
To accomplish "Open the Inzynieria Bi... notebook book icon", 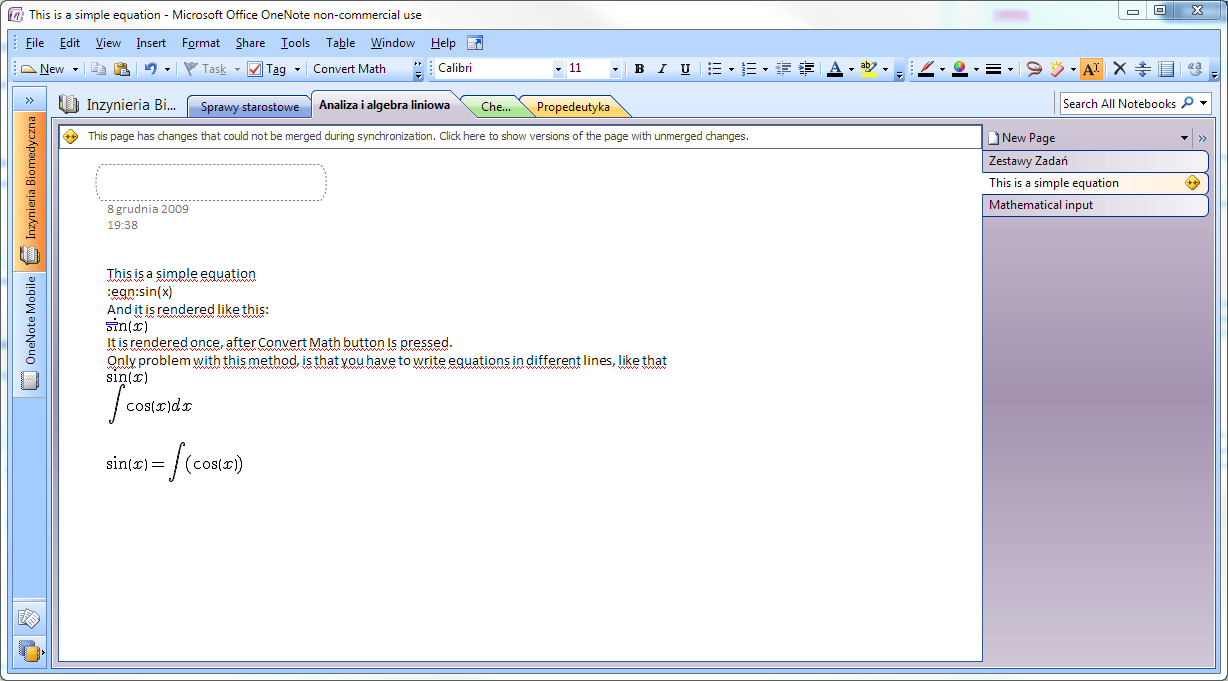I will pyautogui.click(x=69, y=104).
